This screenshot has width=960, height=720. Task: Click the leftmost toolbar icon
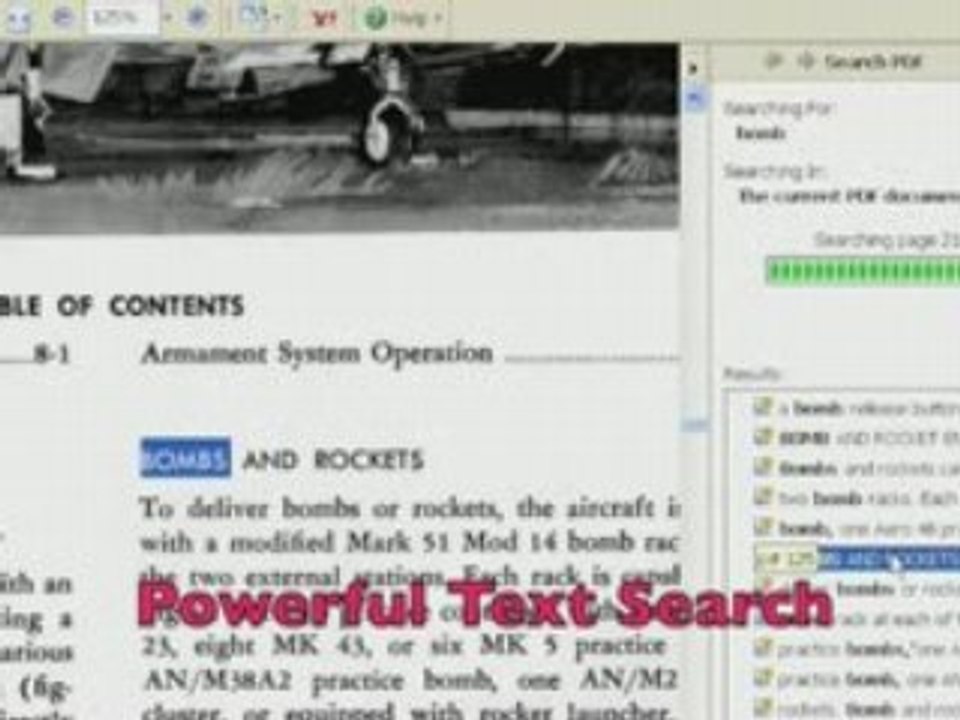coord(17,18)
